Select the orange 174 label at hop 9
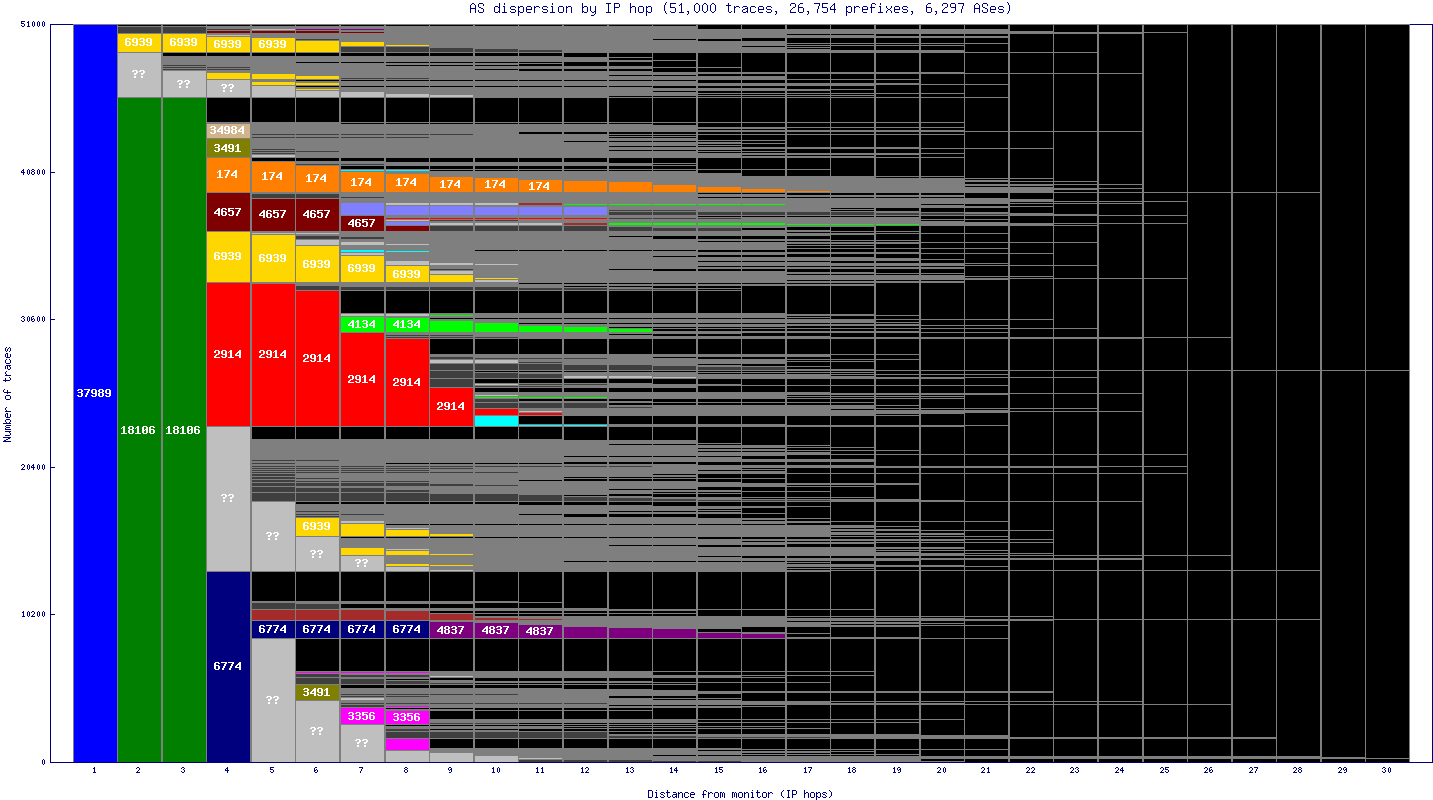 point(451,184)
